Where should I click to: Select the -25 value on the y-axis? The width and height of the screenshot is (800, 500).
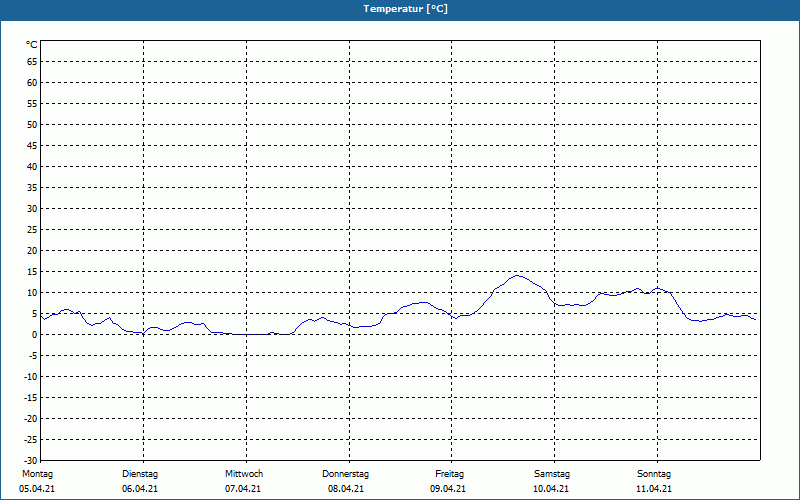(x=31, y=439)
